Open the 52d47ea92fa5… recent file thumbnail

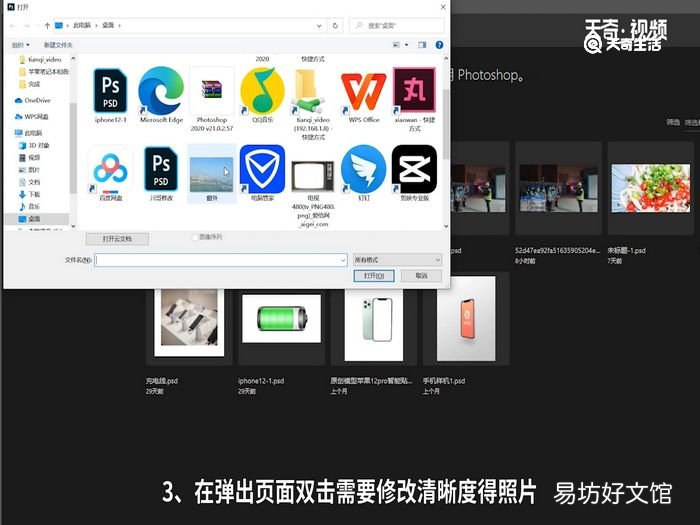[558, 188]
